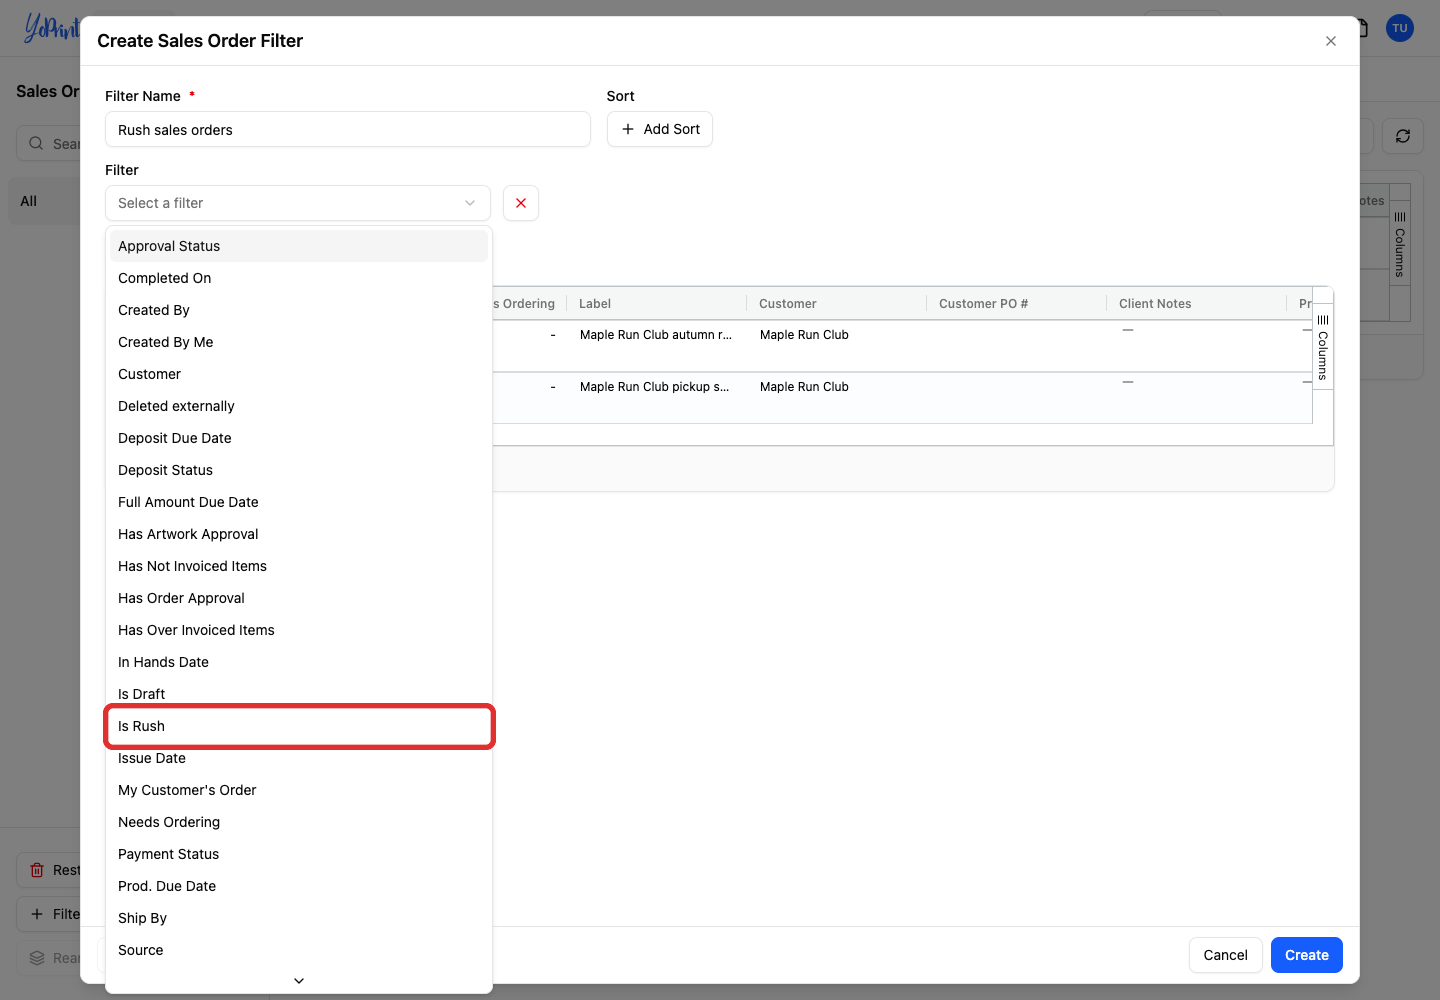Pick Customer from filter list
The height and width of the screenshot is (1000, 1440).
pyautogui.click(x=299, y=374)
